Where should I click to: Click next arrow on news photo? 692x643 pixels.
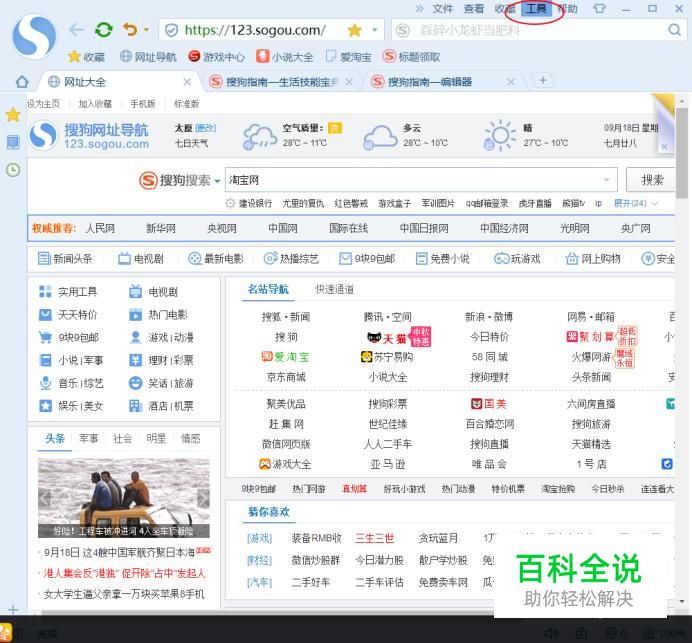[x=203, y=498]
